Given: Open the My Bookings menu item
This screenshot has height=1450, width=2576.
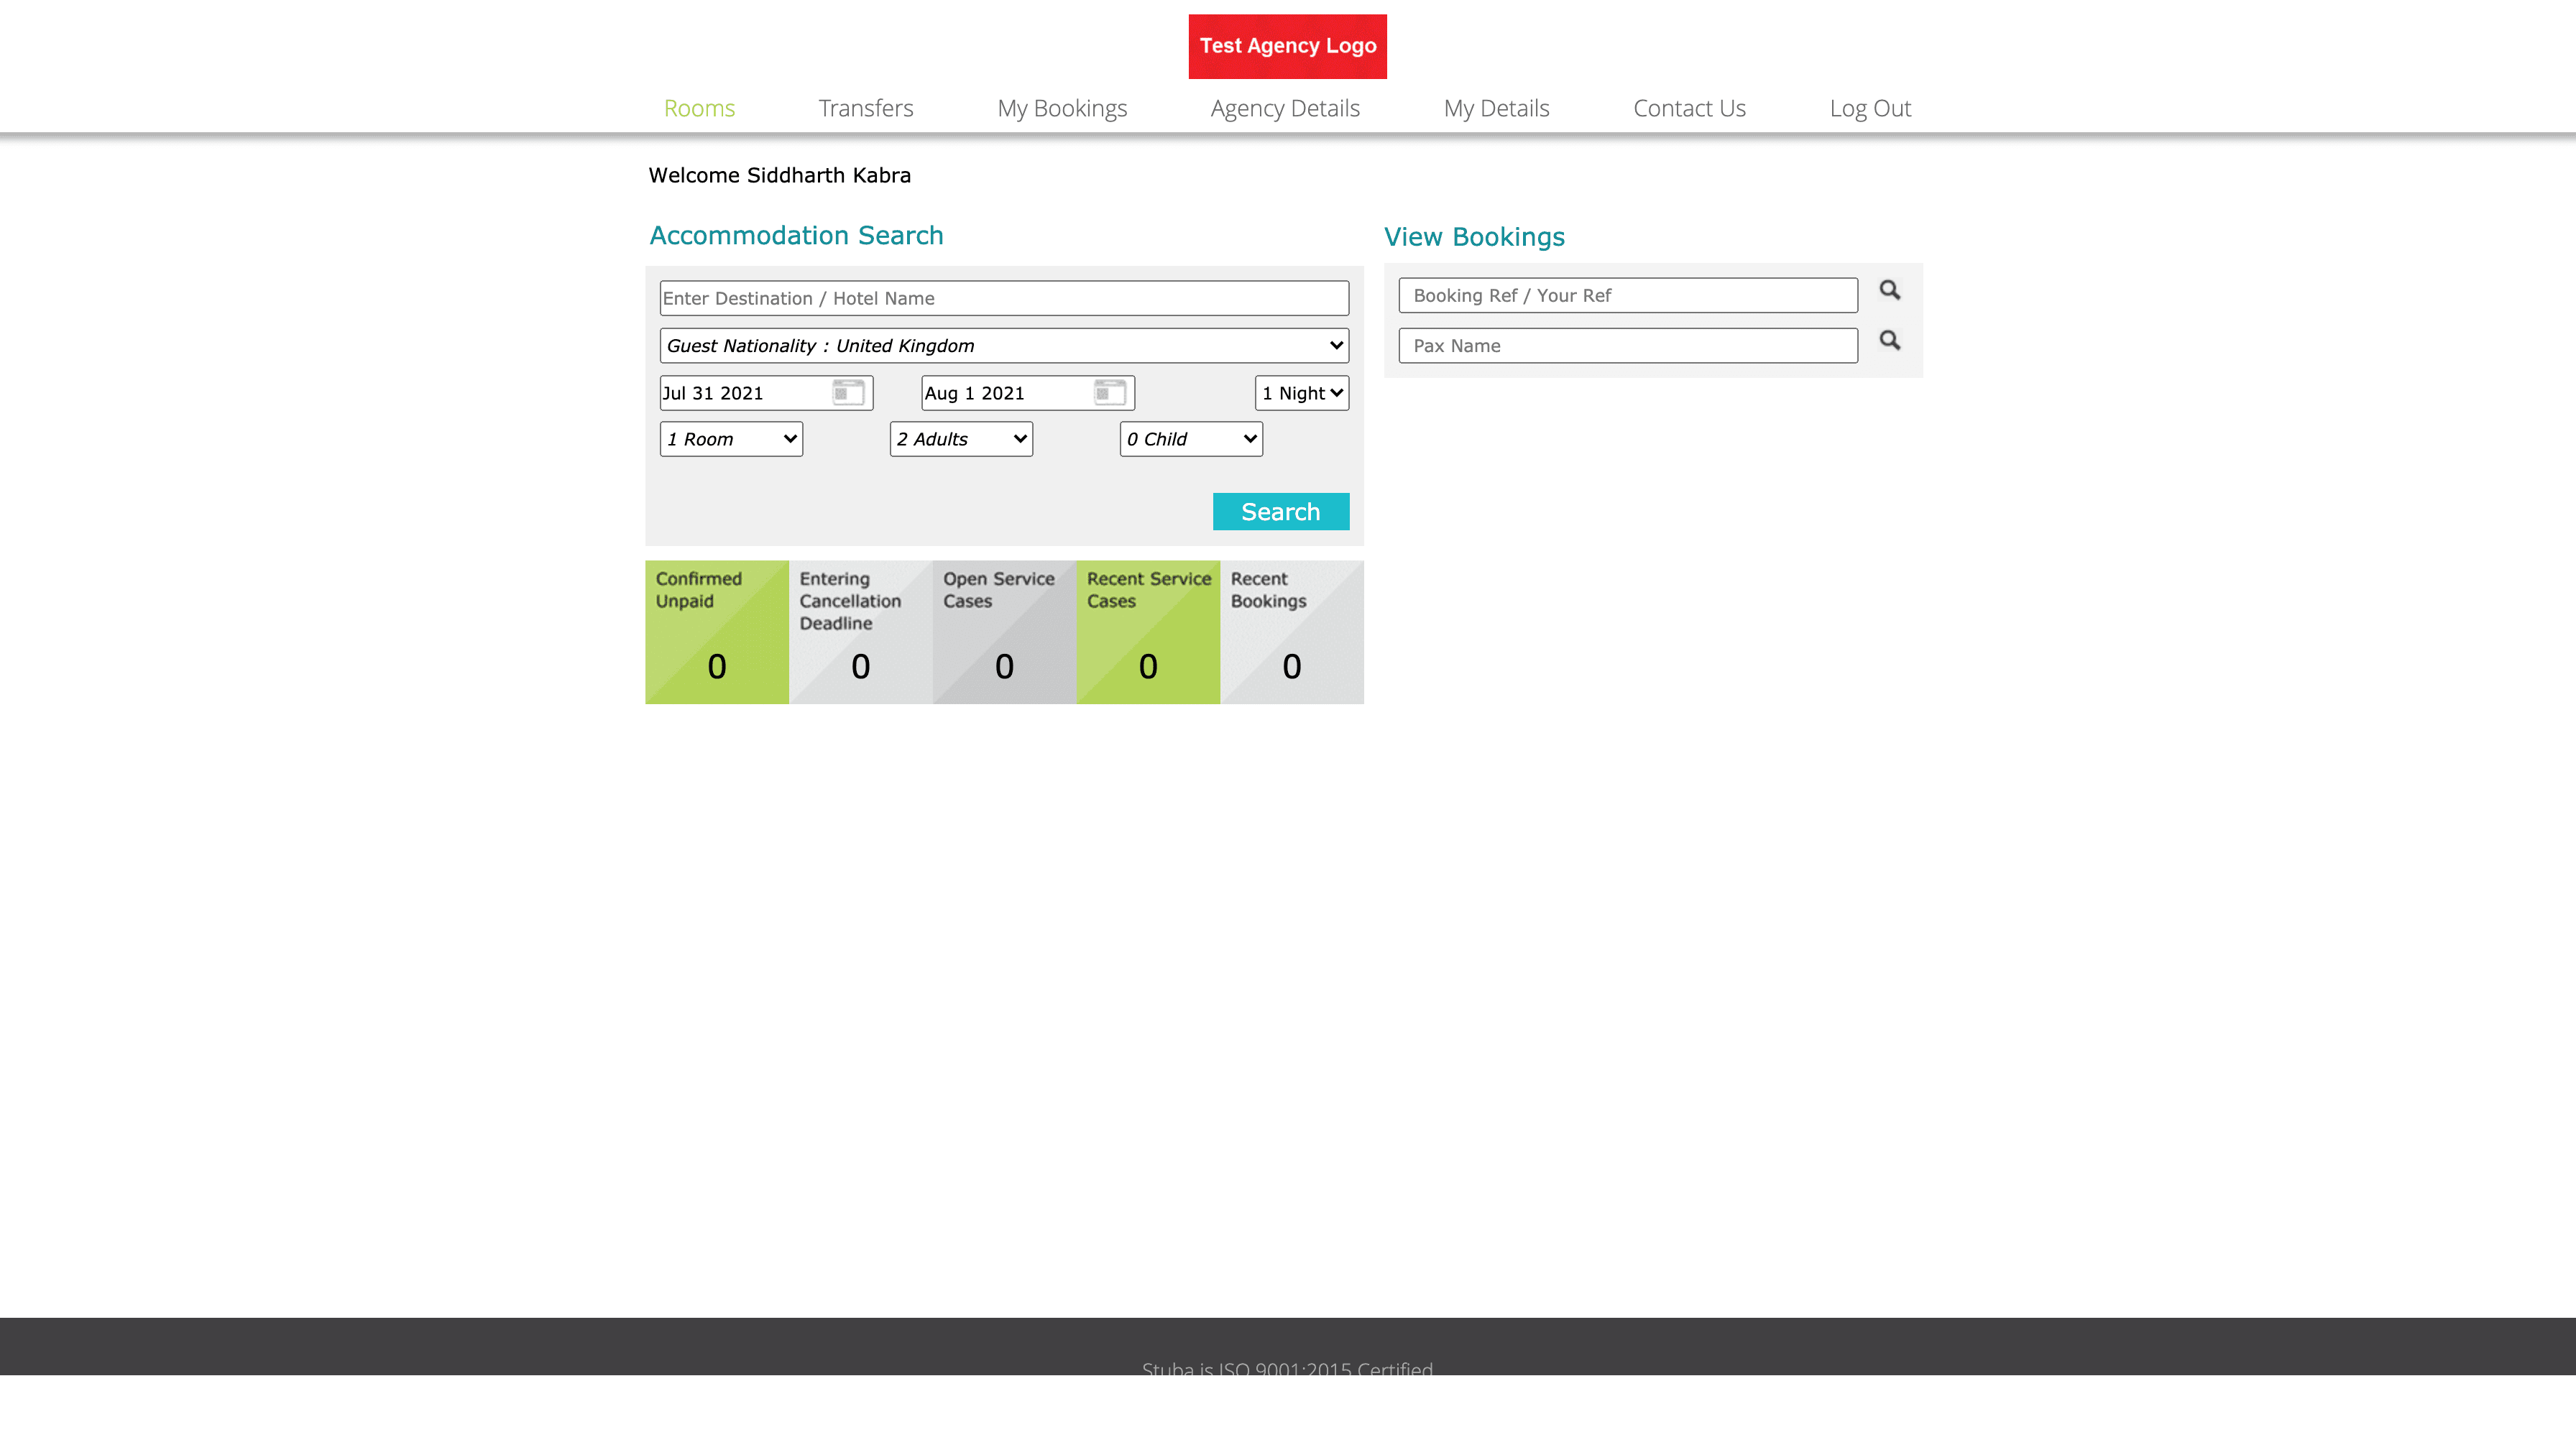Looking at the screenshot, I should click(x=1062, y=108).
